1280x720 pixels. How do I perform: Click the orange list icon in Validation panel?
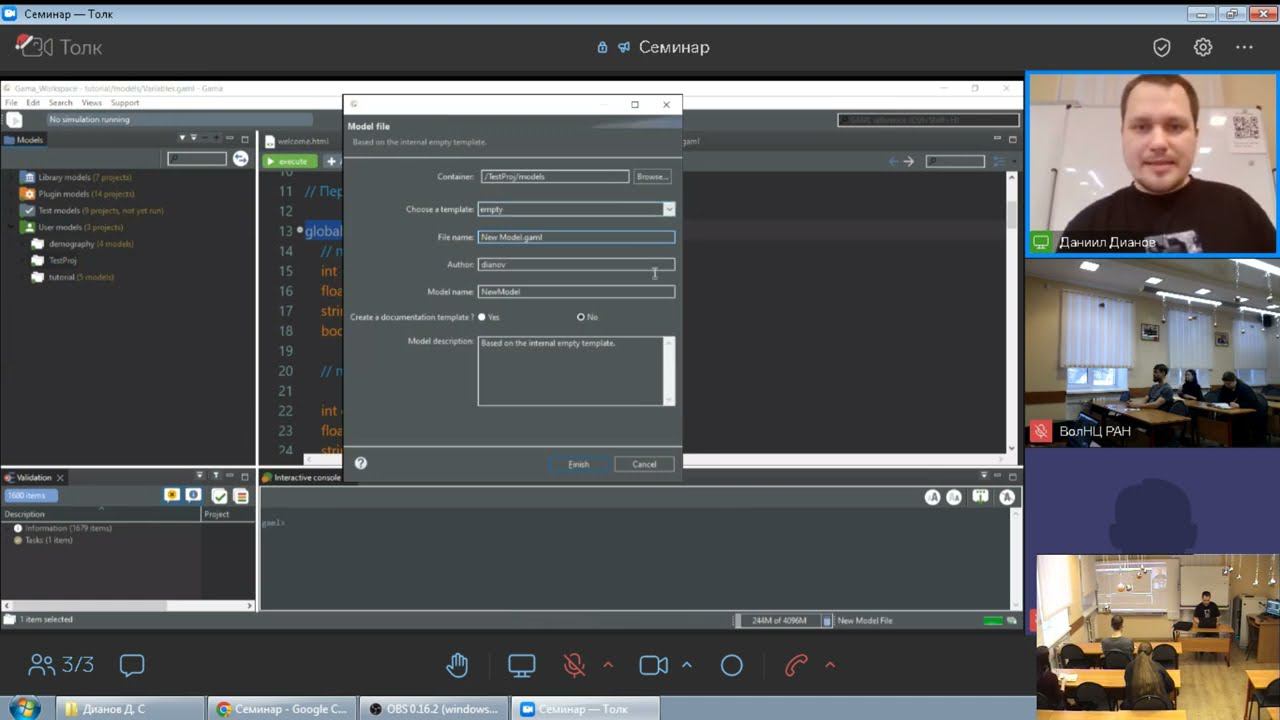(x=241, y=496)
